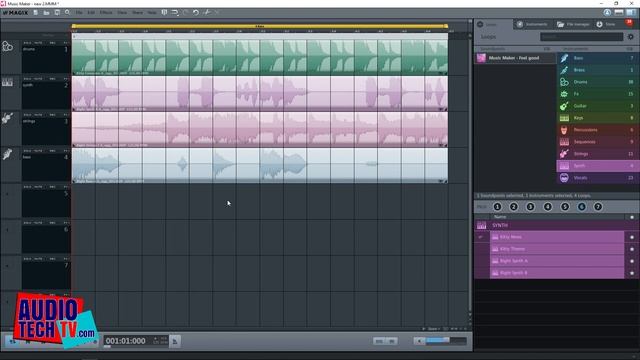The height and width of the screenshot is (360, 640).
Task: Select the Kitty Neon loop
Action: pos(557,237)
